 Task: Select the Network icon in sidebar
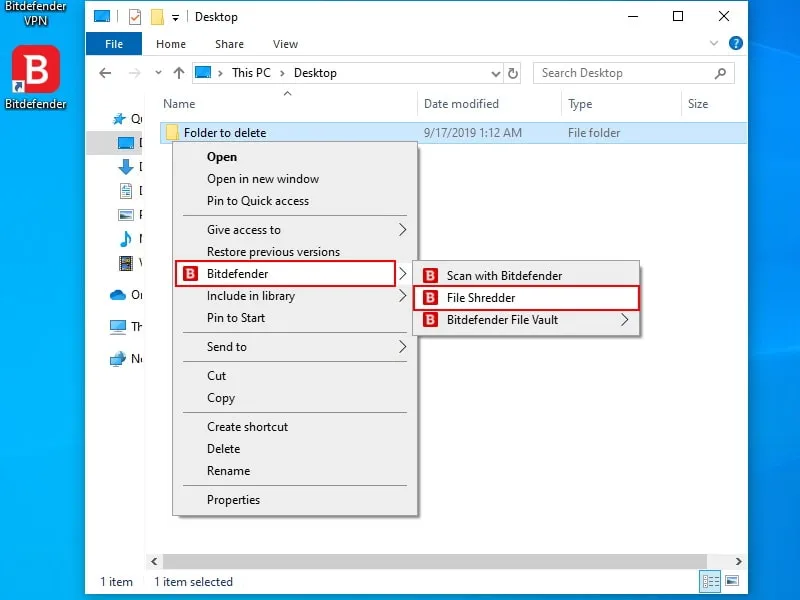click(x=118, y=359)
